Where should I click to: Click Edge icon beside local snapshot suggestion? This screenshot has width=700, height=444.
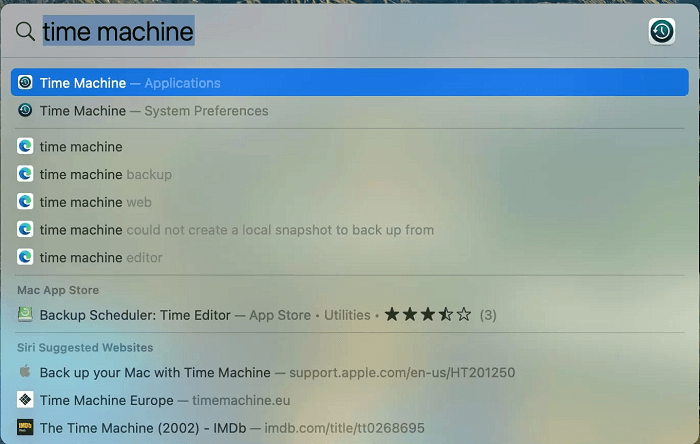(x=25, y=229)
